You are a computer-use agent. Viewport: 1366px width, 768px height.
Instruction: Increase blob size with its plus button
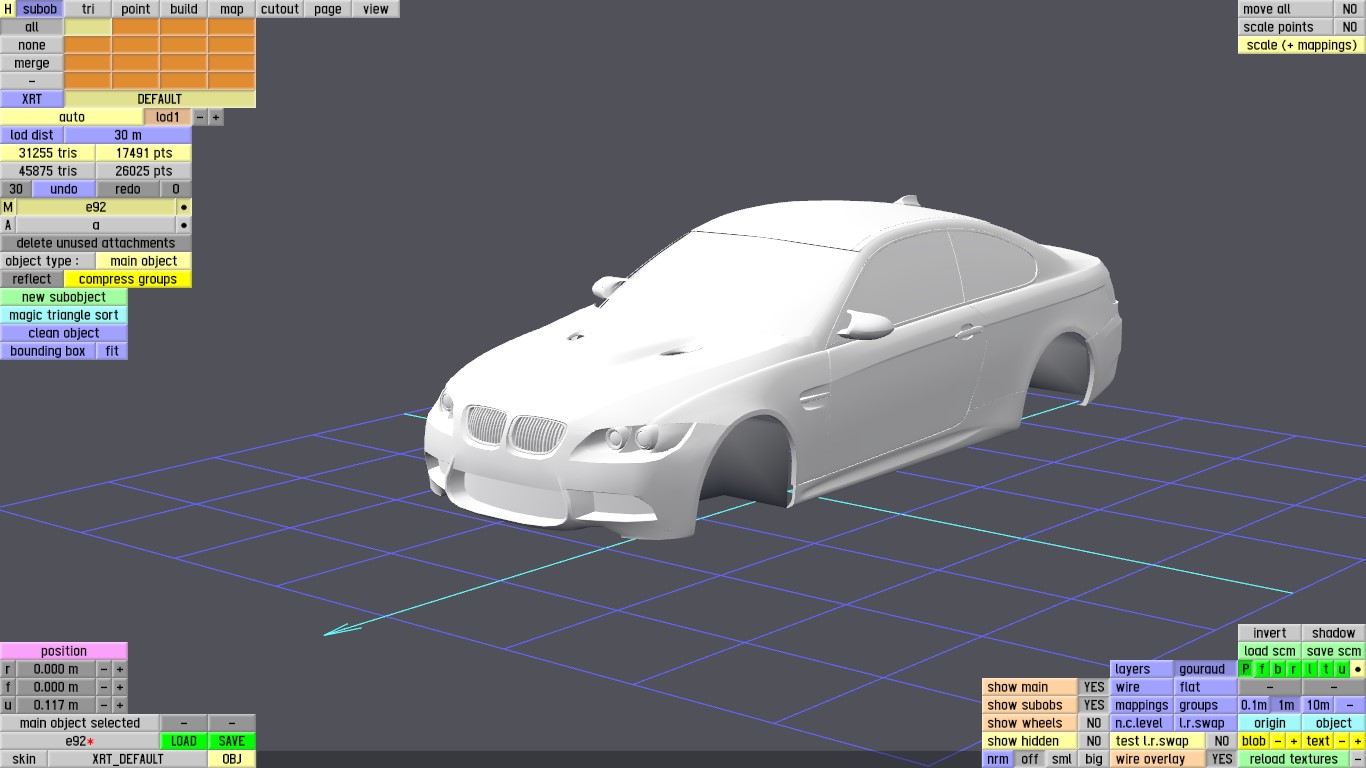tap(1294, 741)
